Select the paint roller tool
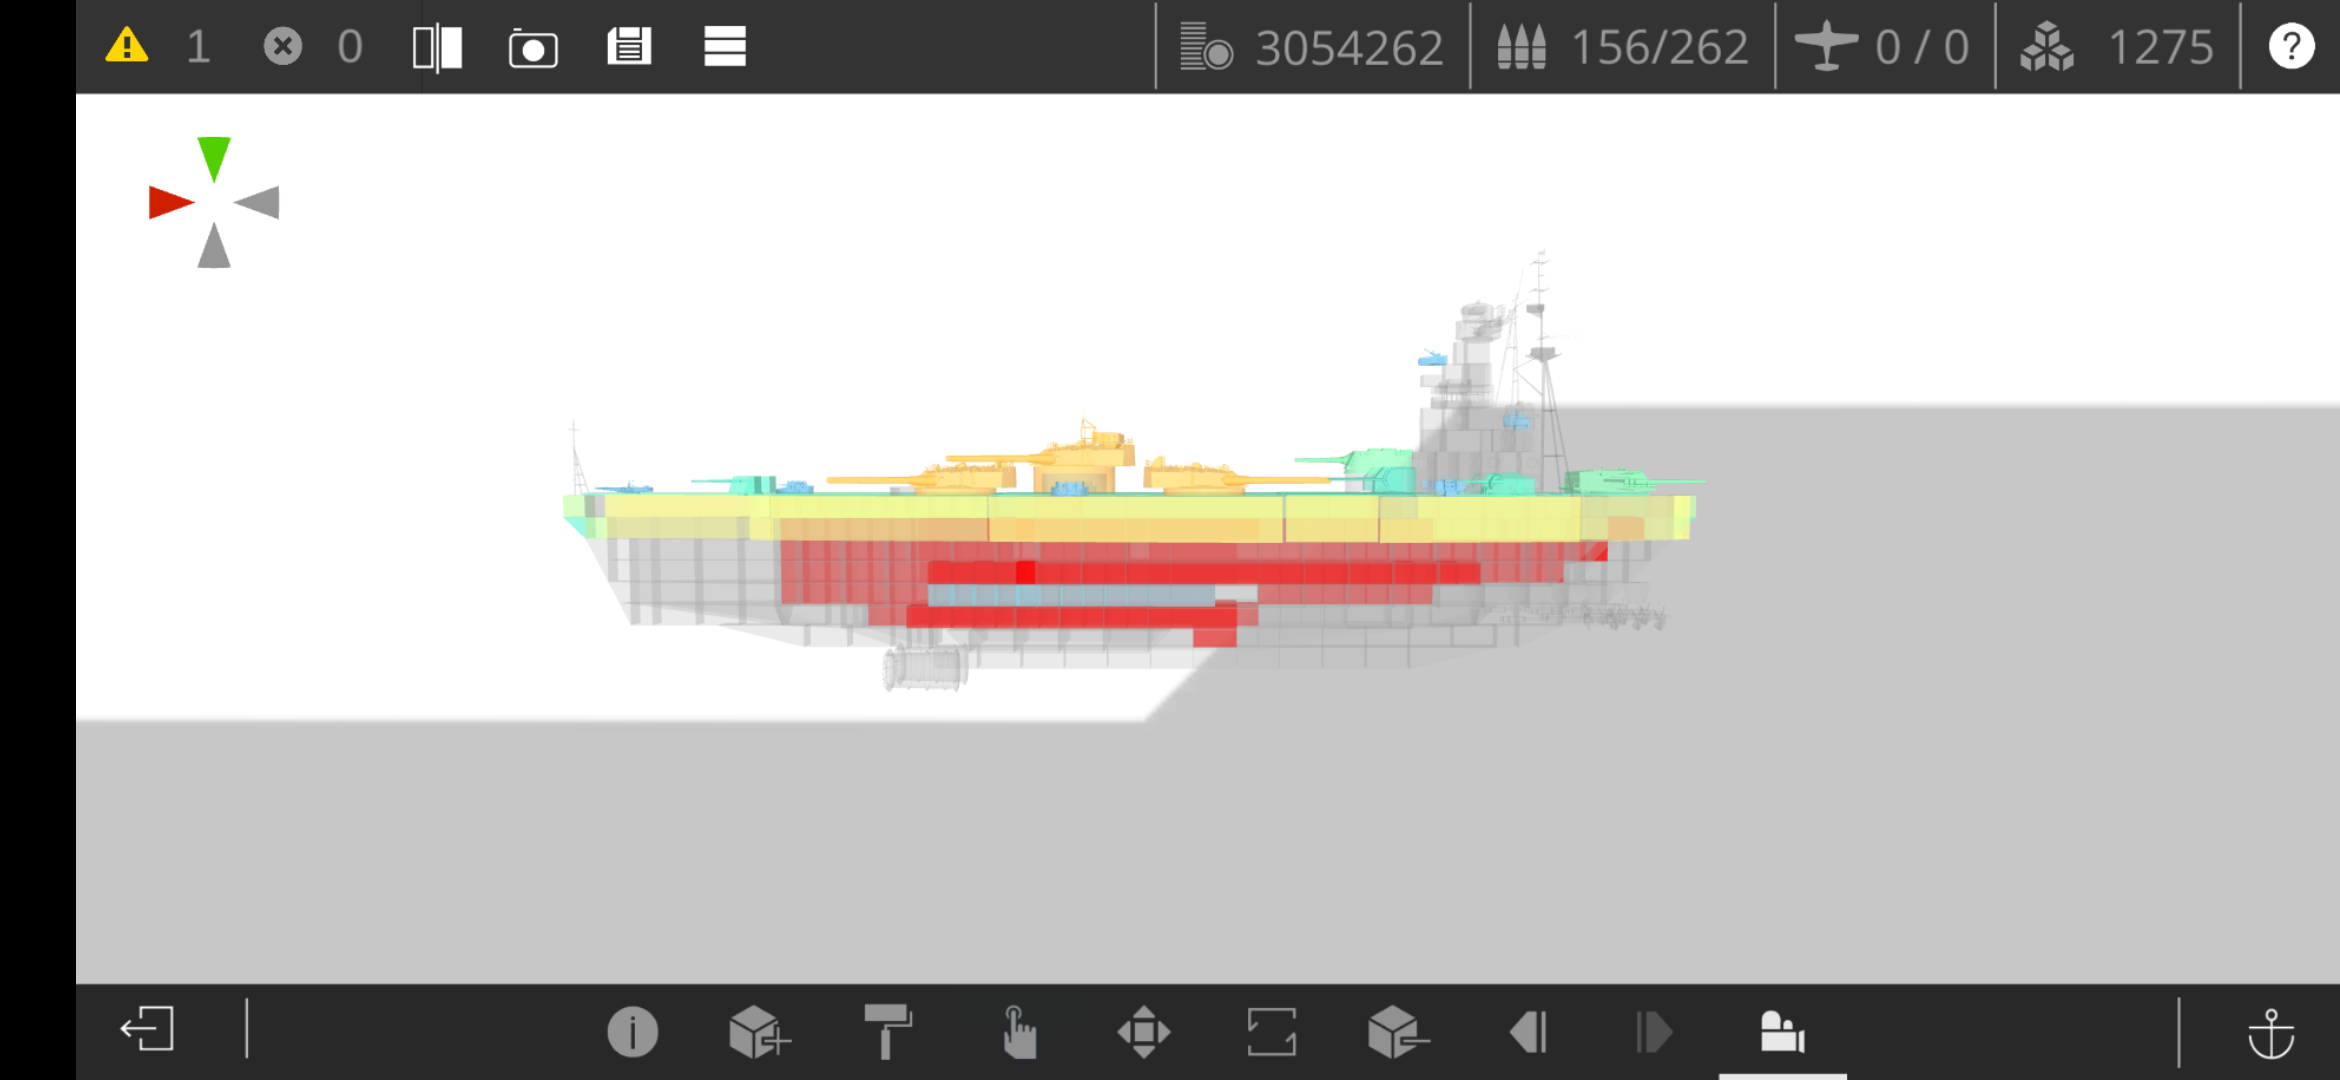 pos(887,1031)
